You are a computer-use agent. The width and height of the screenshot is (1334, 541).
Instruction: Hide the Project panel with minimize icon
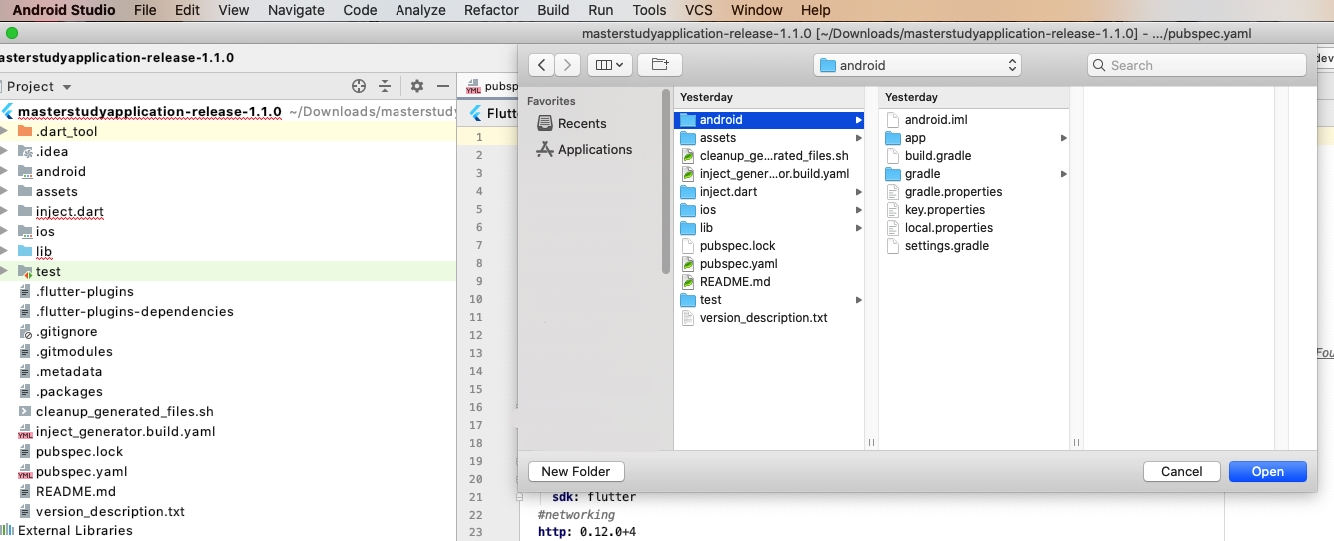pos(443,87)
